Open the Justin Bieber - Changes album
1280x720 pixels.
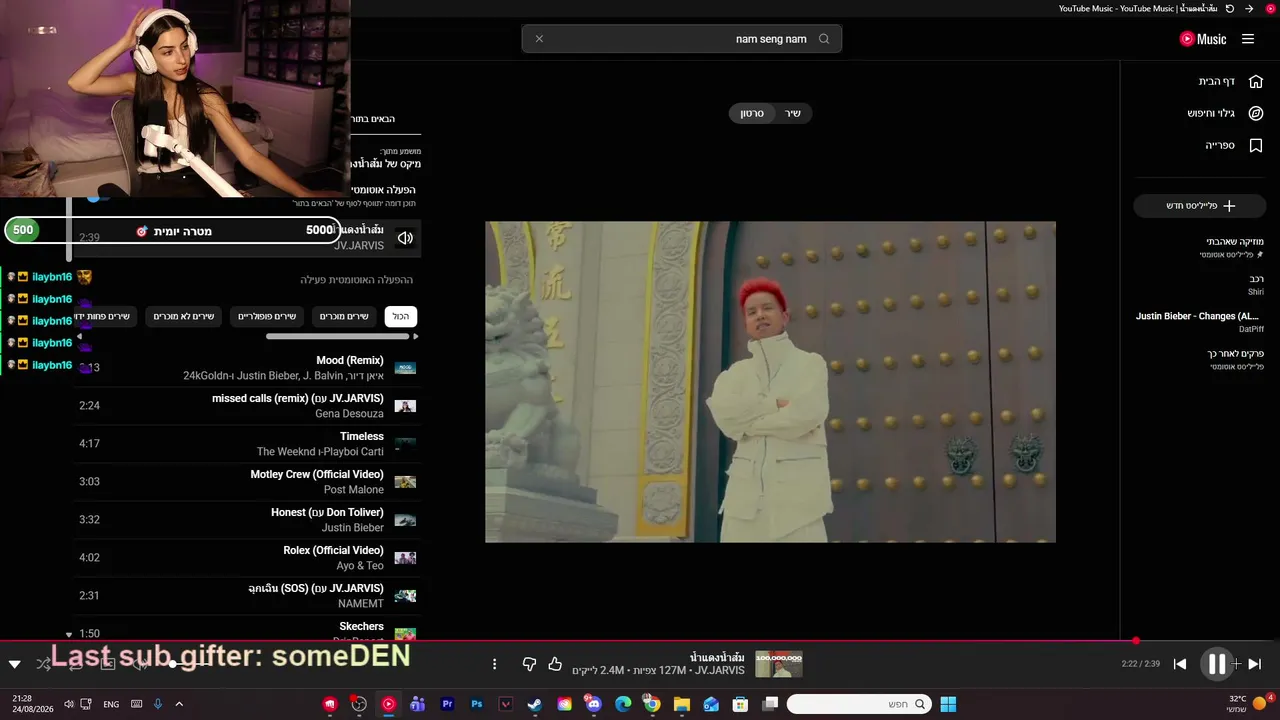[1199, 322]
